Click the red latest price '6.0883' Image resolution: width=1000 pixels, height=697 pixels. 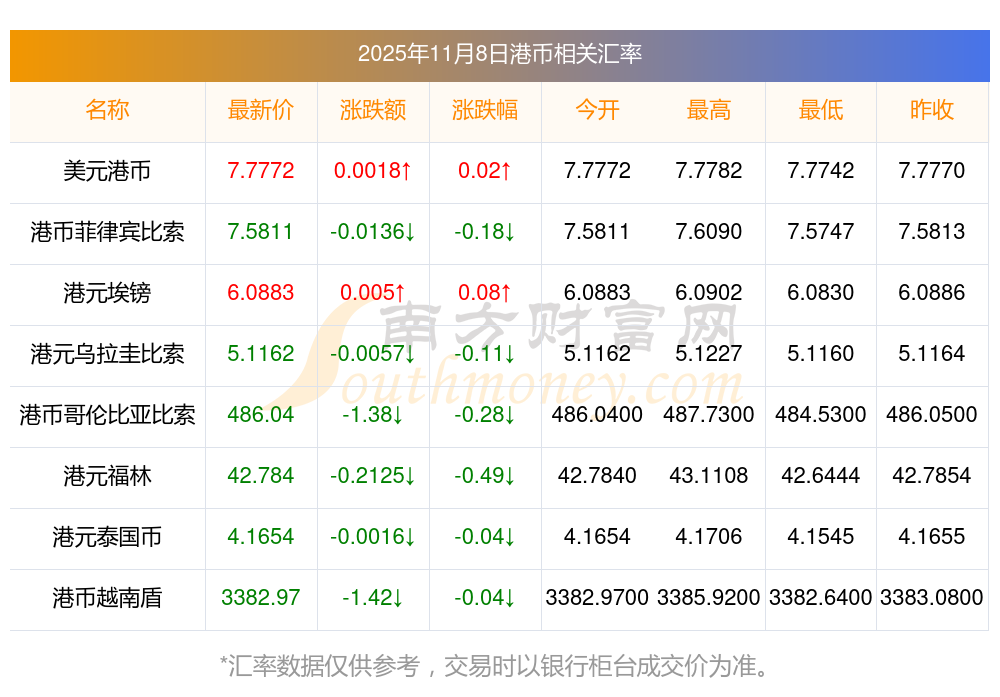[260, 293]
